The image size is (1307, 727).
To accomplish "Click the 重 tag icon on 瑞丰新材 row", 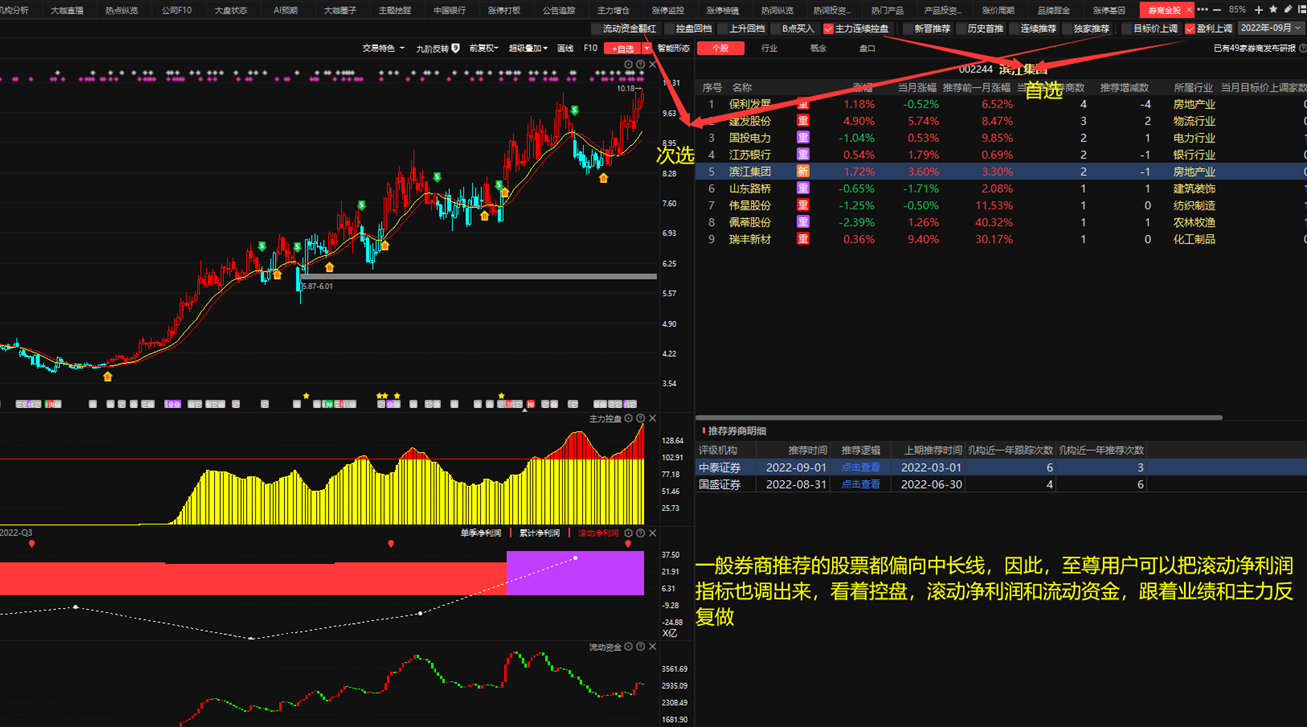I will pyautogui.click(x=802, y=239).
